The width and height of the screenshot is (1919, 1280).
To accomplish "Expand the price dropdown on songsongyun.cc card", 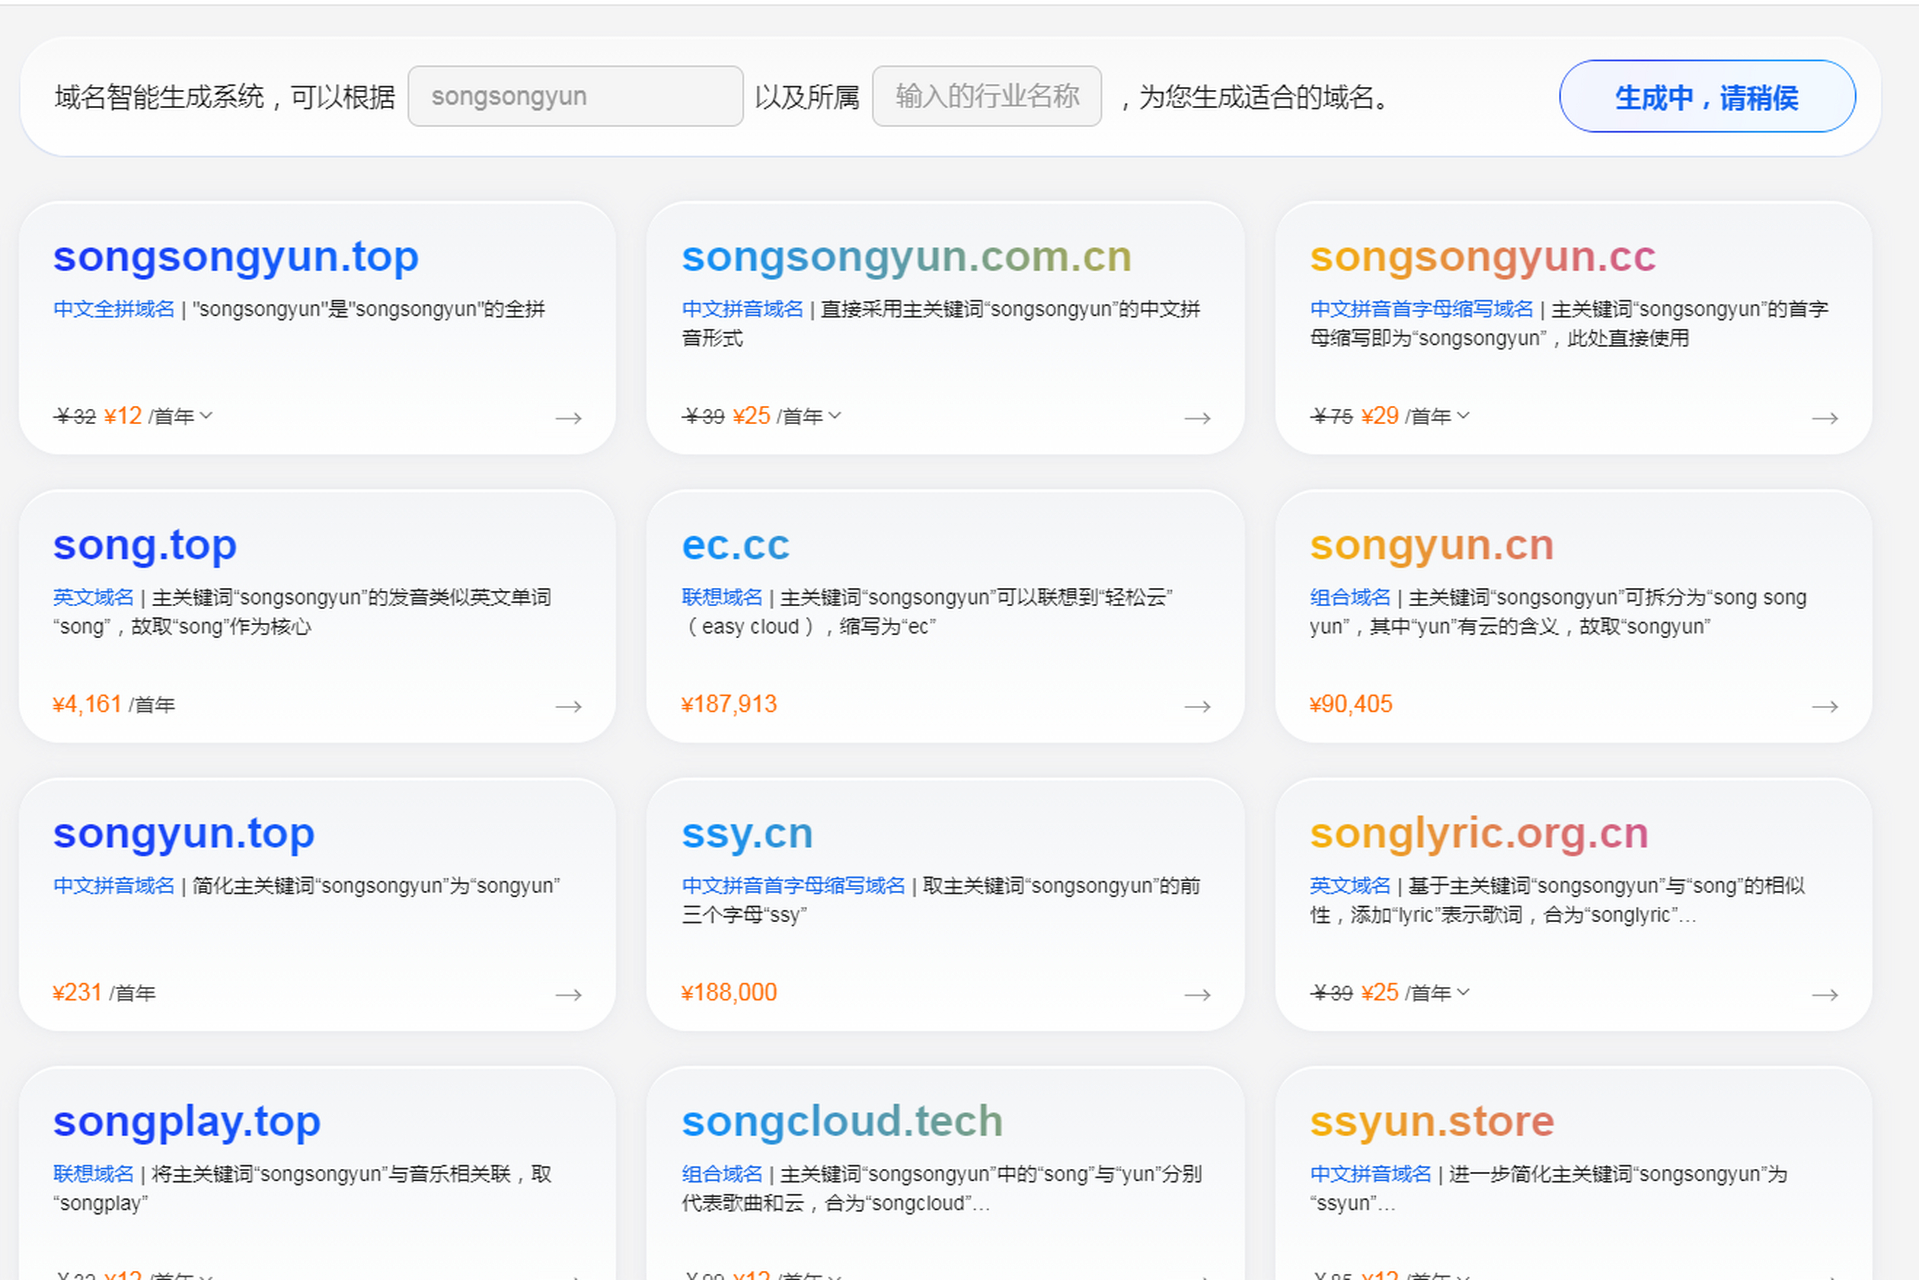I will tap(1463, 415).
